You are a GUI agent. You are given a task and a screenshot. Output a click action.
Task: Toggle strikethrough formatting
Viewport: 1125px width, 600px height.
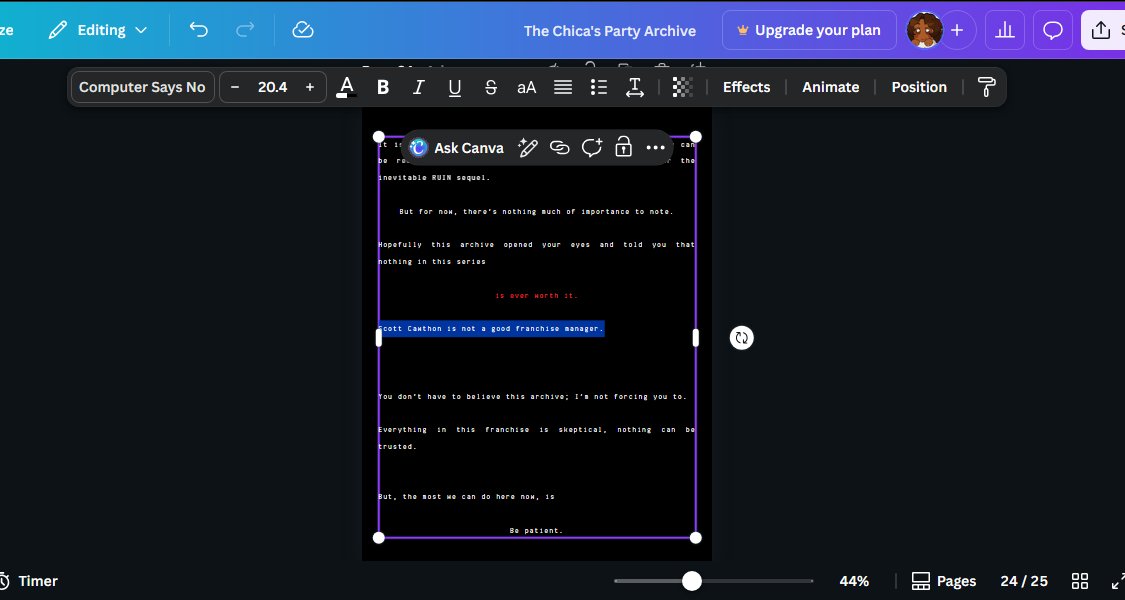click(491, 87)
